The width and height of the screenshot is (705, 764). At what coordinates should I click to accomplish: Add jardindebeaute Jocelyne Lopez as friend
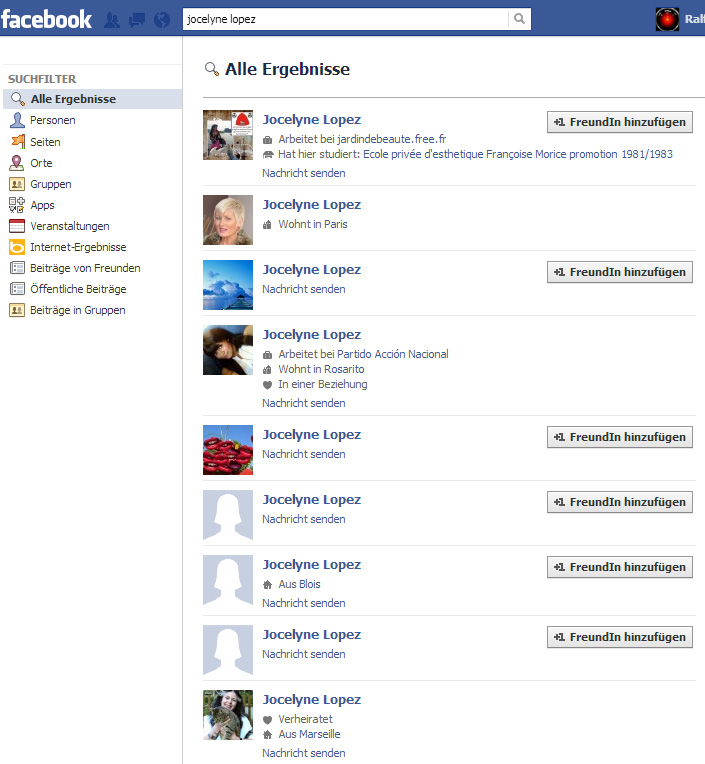[x=620, y=122]
